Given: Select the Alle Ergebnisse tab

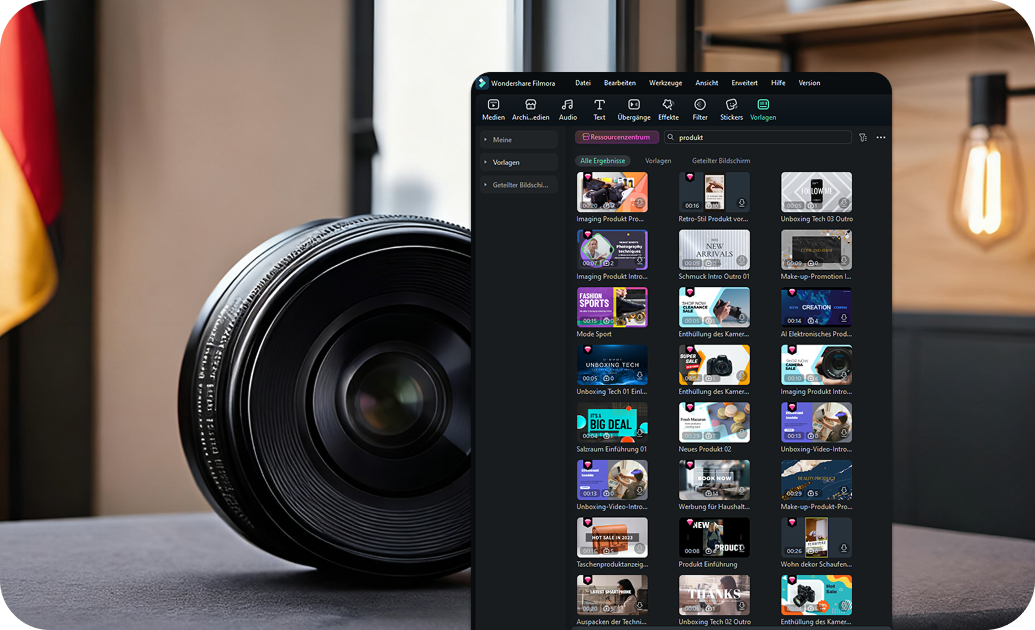Looking at the screenshot, I should coord(603,161).
